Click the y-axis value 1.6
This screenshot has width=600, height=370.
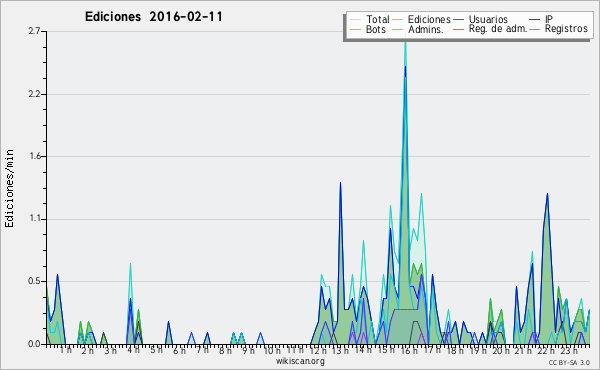[36, 156]
